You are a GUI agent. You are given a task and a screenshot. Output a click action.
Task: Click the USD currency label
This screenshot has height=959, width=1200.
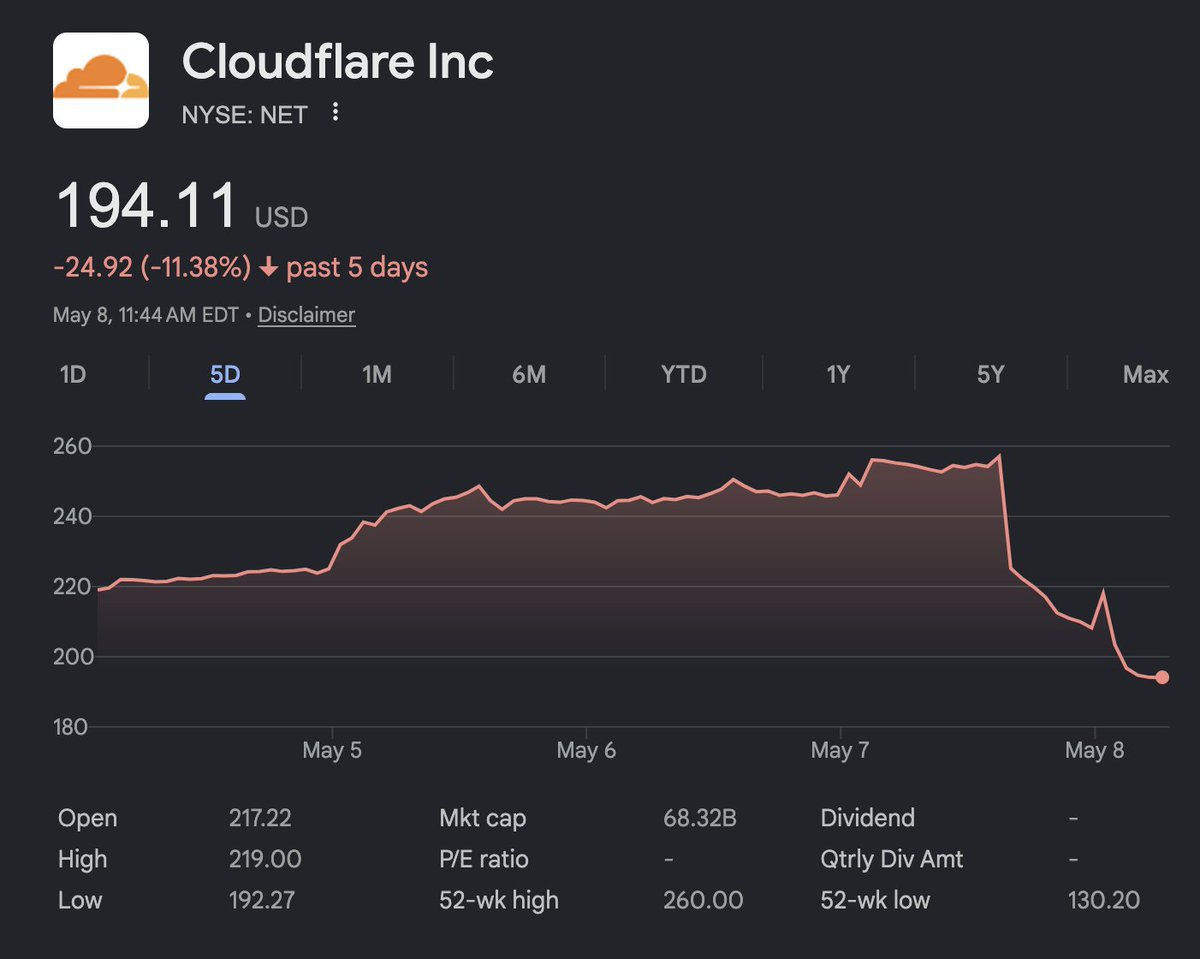click(281, 217)
